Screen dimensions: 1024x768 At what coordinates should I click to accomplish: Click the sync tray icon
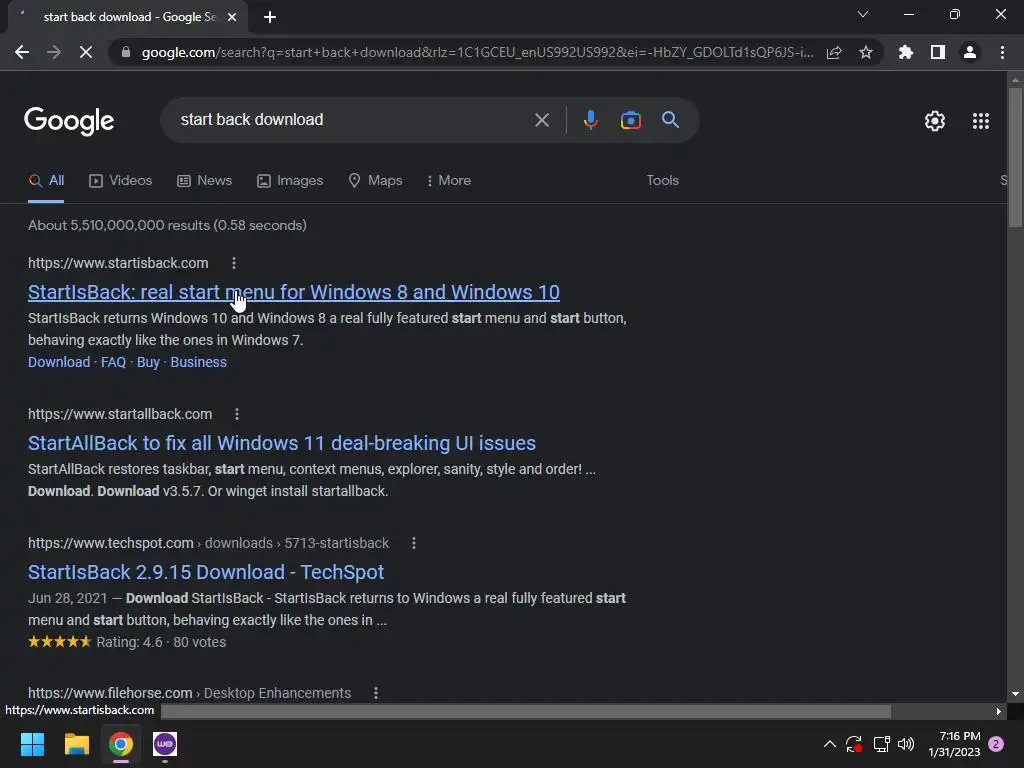854,744
